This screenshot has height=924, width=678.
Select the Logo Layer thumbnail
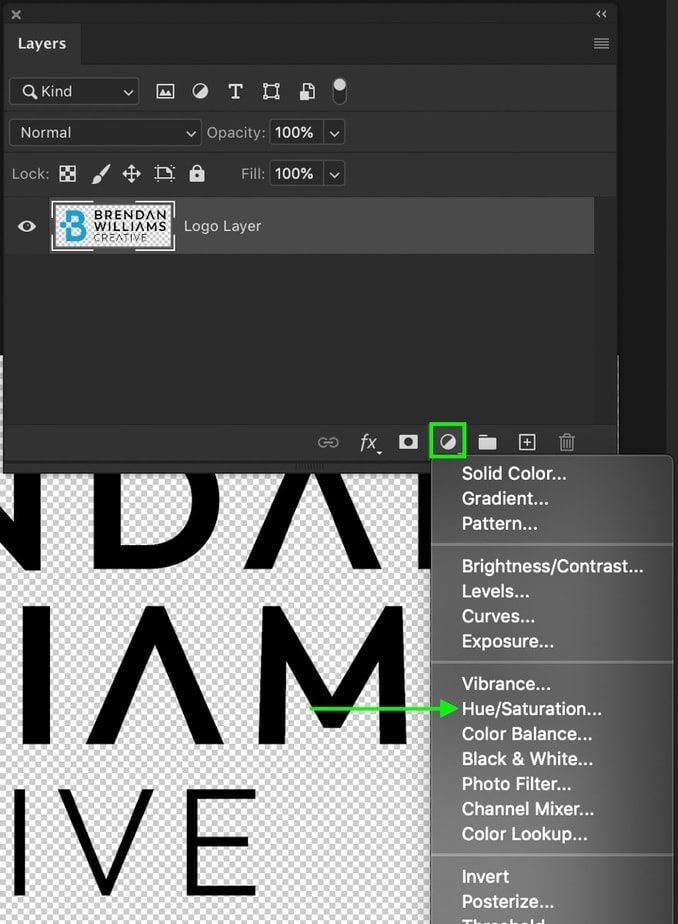tap(113, 226)
